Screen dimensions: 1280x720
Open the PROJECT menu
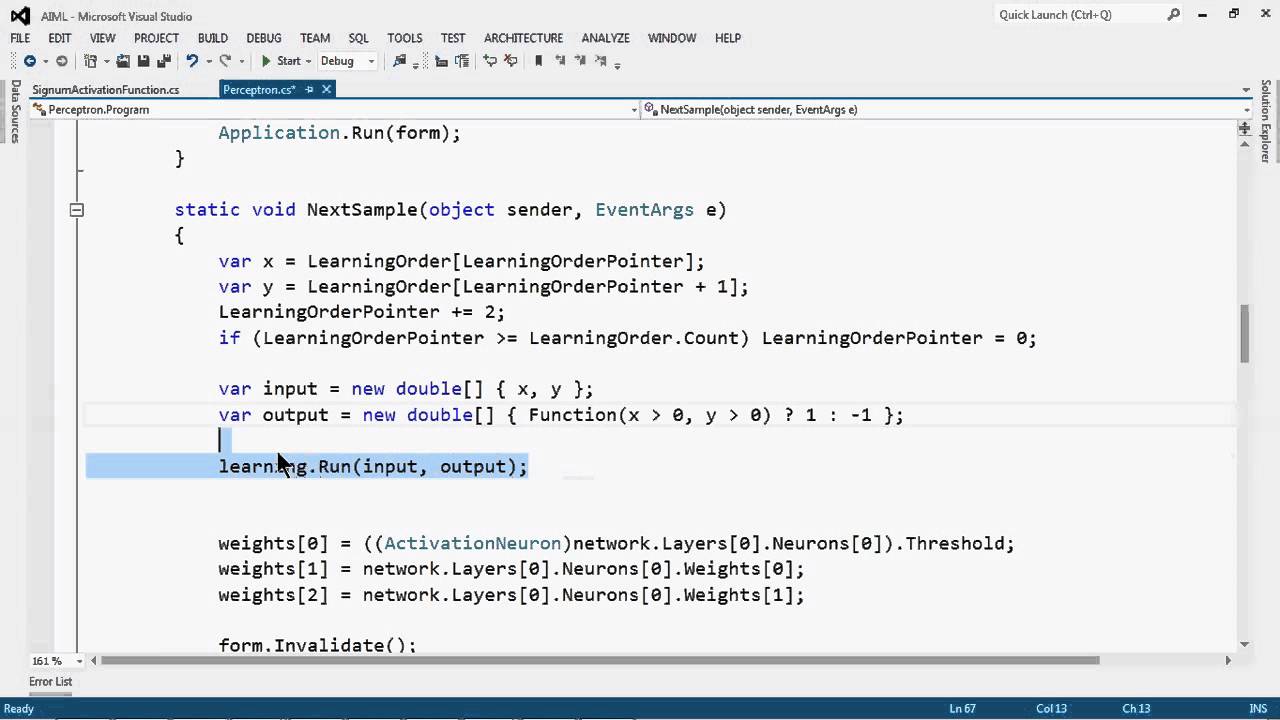pyautogui.click(x=156, y=38)
